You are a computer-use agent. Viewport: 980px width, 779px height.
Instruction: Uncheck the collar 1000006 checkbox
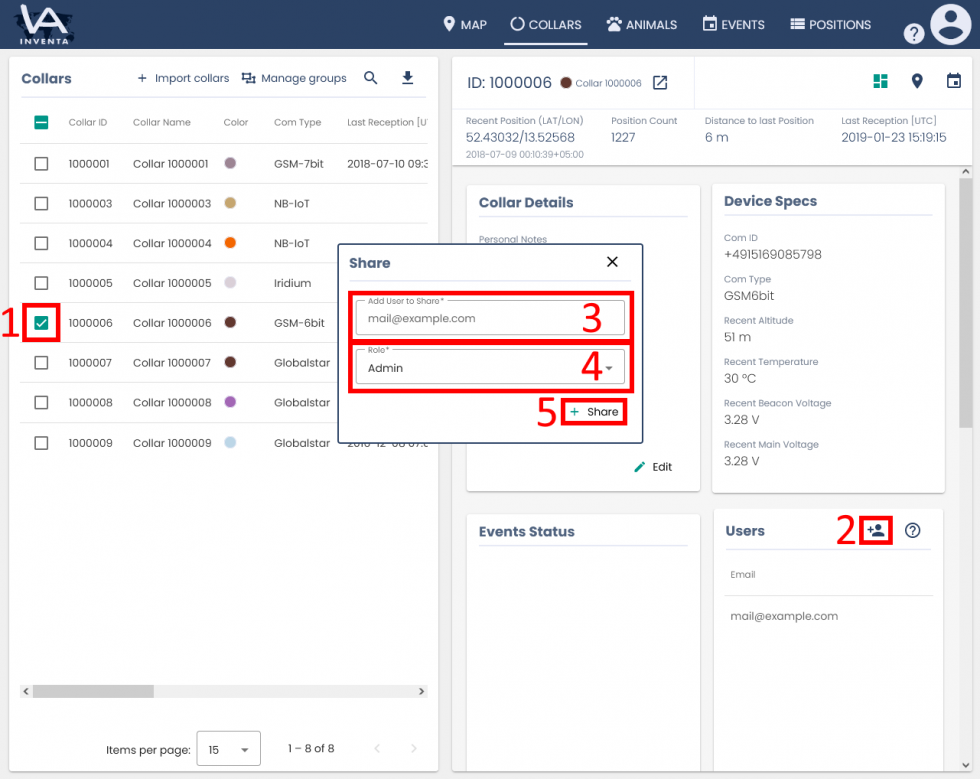pyautogui.click(x=41, y=322)
